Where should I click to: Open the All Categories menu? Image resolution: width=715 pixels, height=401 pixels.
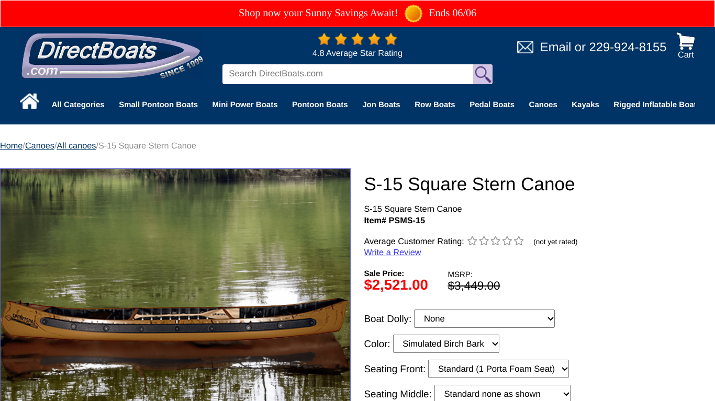(x=78, y=105)
